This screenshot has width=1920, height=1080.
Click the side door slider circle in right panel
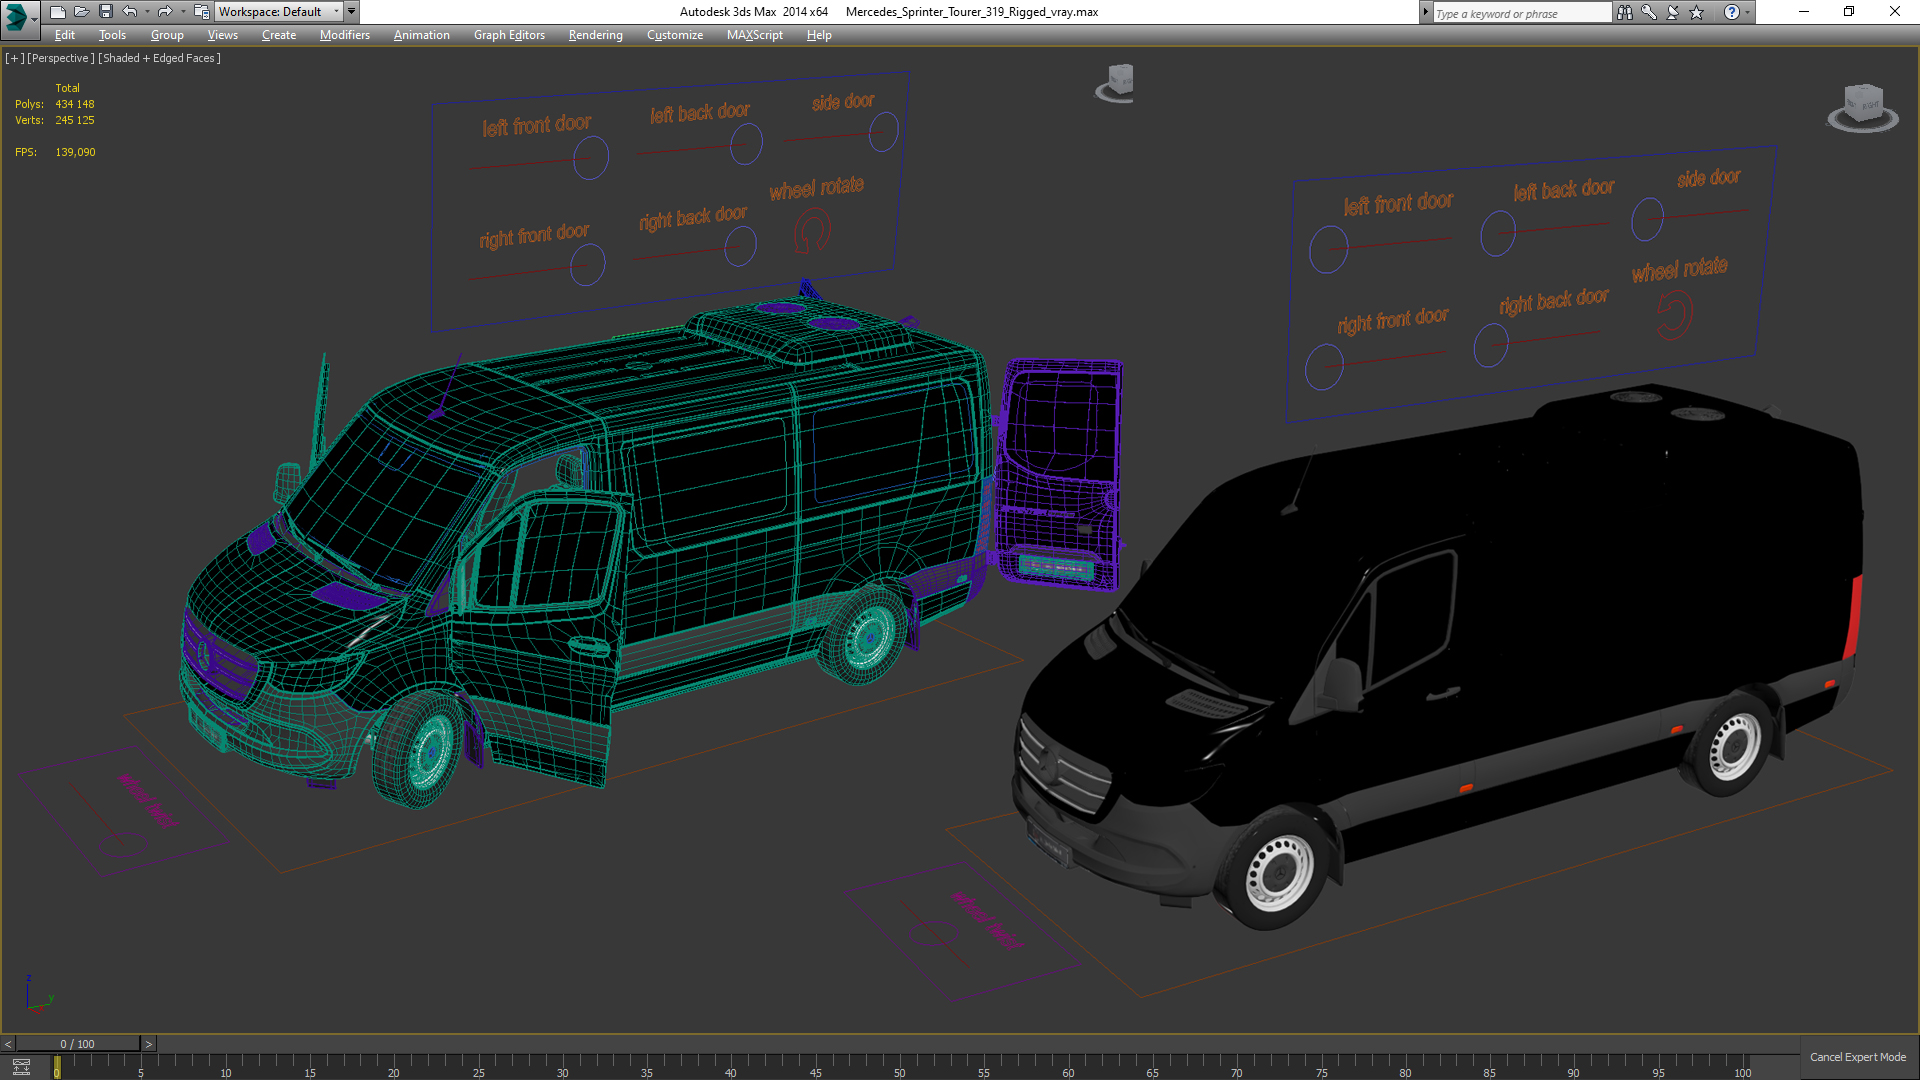(1647, 220)
